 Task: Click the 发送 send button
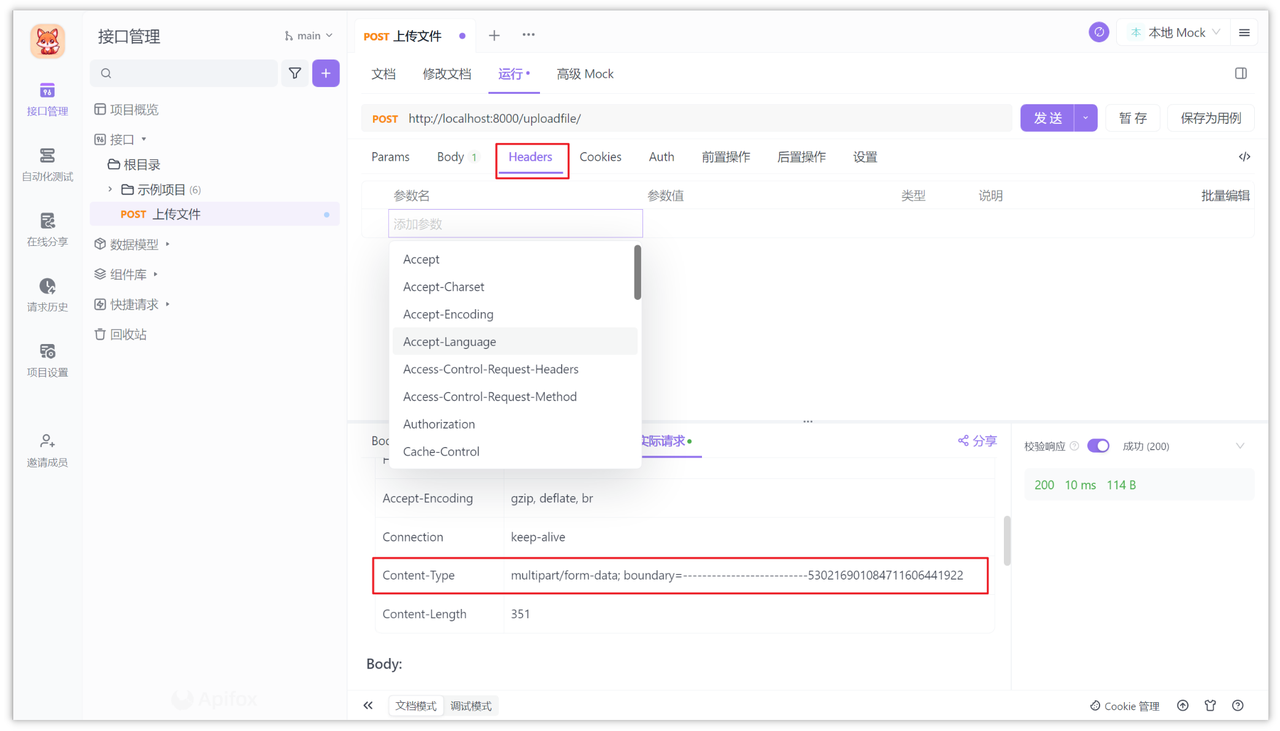click(1047, 118)
